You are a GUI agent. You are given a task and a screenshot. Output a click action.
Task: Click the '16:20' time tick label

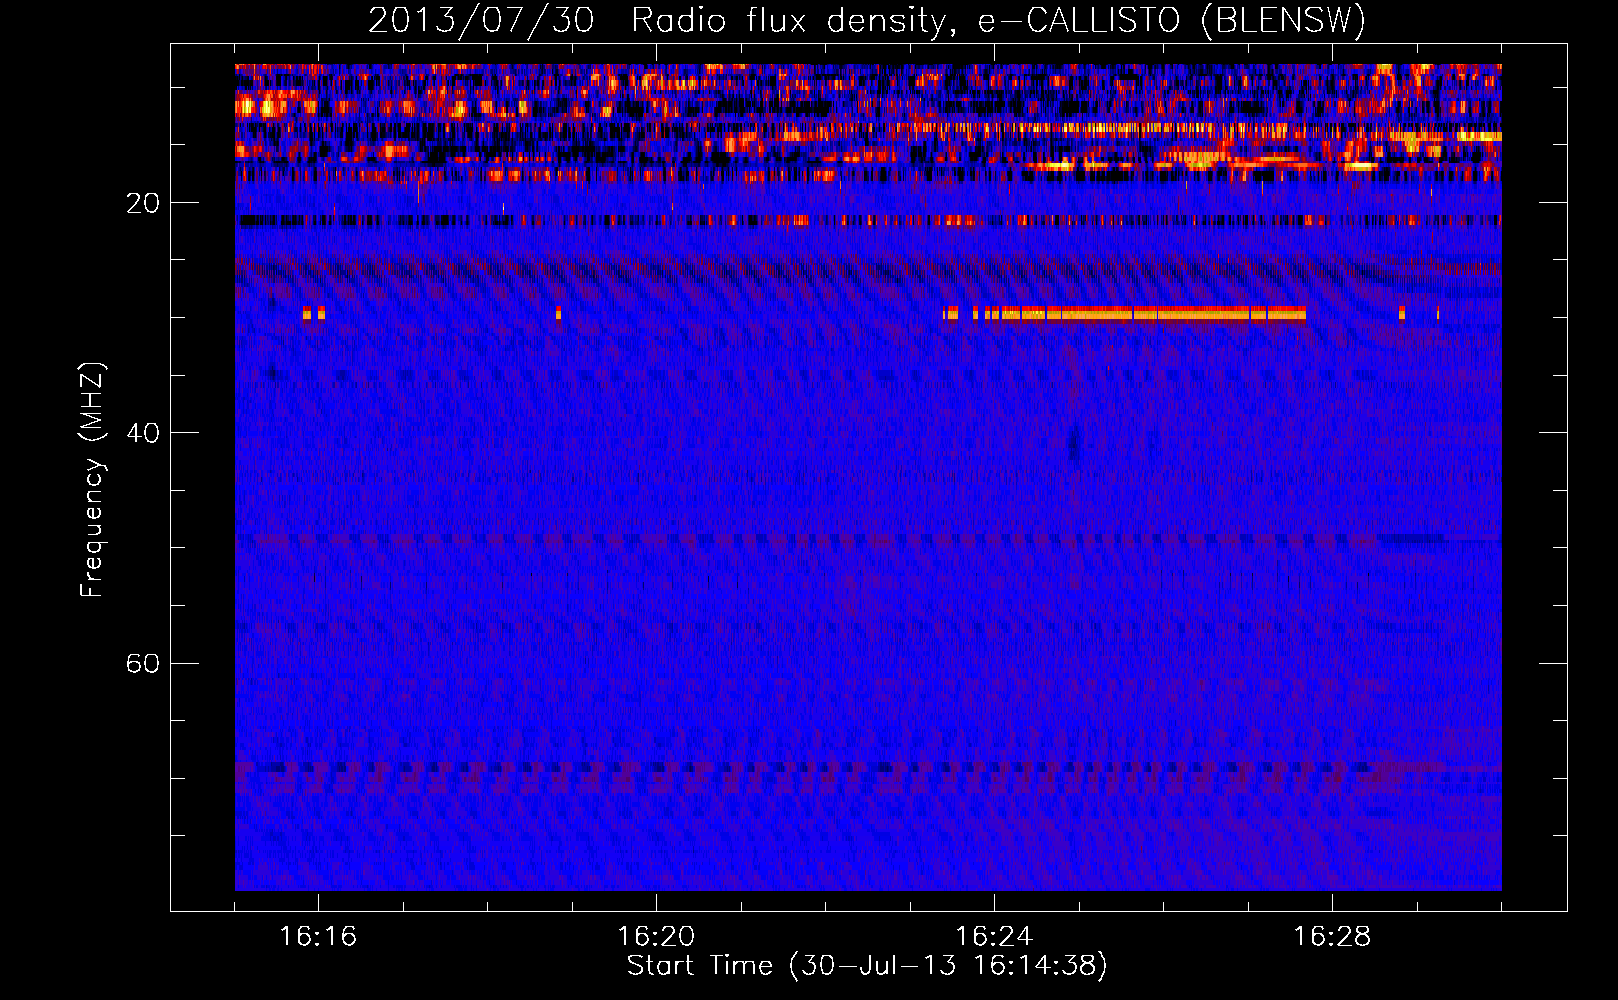(656, 937)
